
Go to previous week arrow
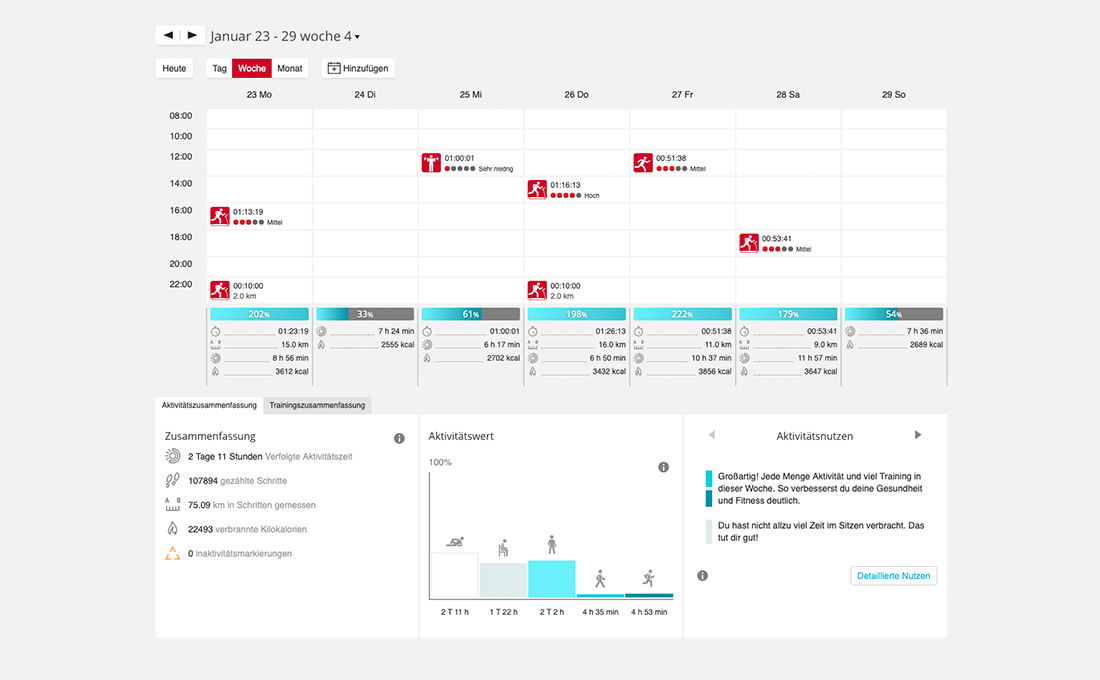pyautogui.click(x=168, y=35)
